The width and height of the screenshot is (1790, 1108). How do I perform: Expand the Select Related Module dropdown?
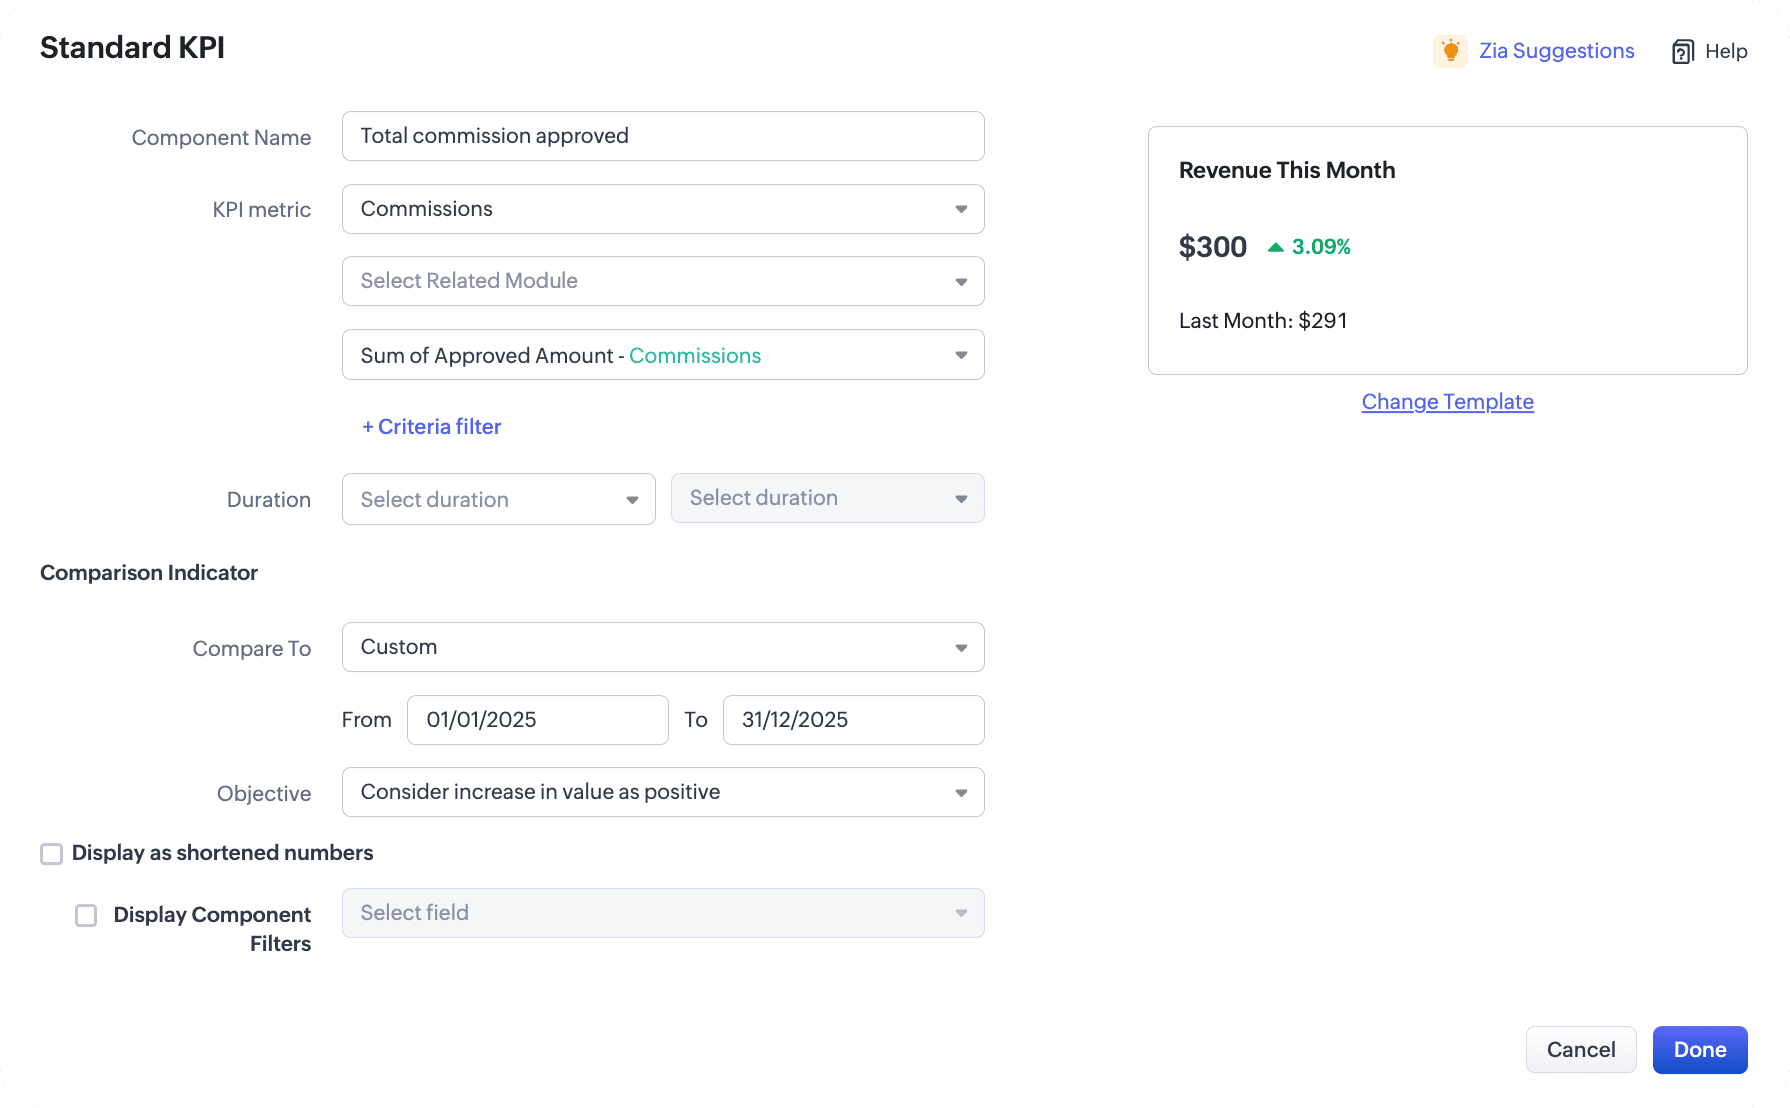pos(663,281)
